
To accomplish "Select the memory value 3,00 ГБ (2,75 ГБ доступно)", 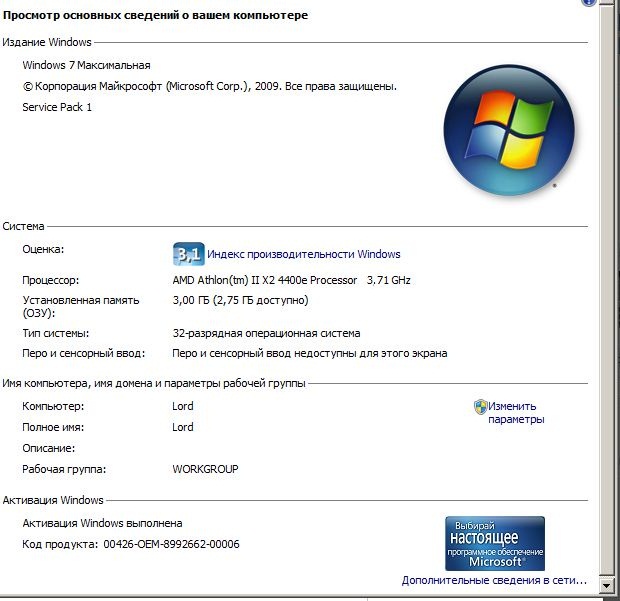I will (x=240, y=300).
